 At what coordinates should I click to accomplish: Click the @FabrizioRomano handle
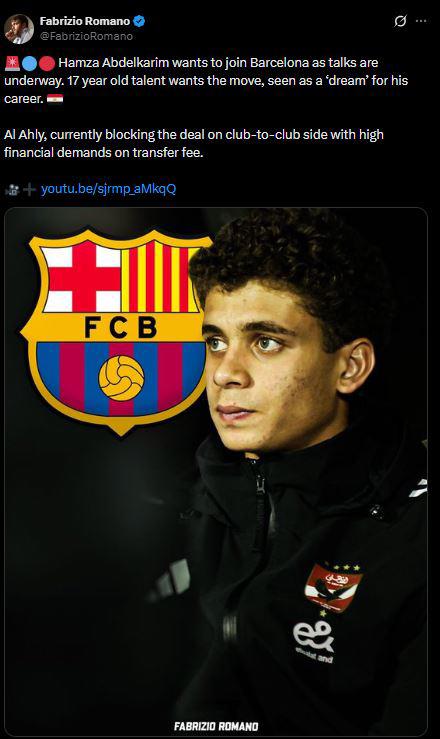click(x=86, y=36)
